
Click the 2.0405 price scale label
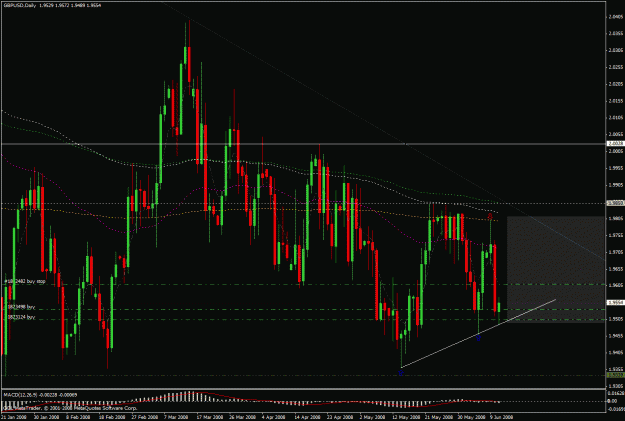tap(616, 17)
